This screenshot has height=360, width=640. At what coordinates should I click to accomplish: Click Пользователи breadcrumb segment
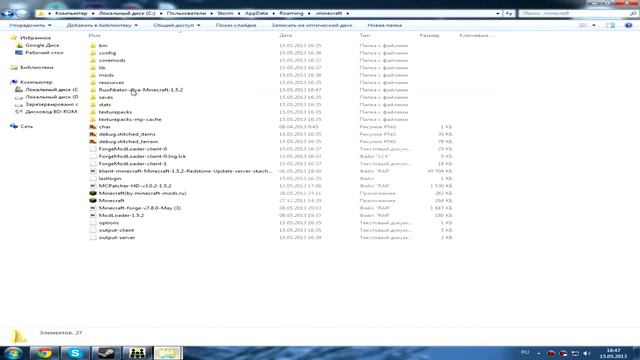tap(187, 13)
